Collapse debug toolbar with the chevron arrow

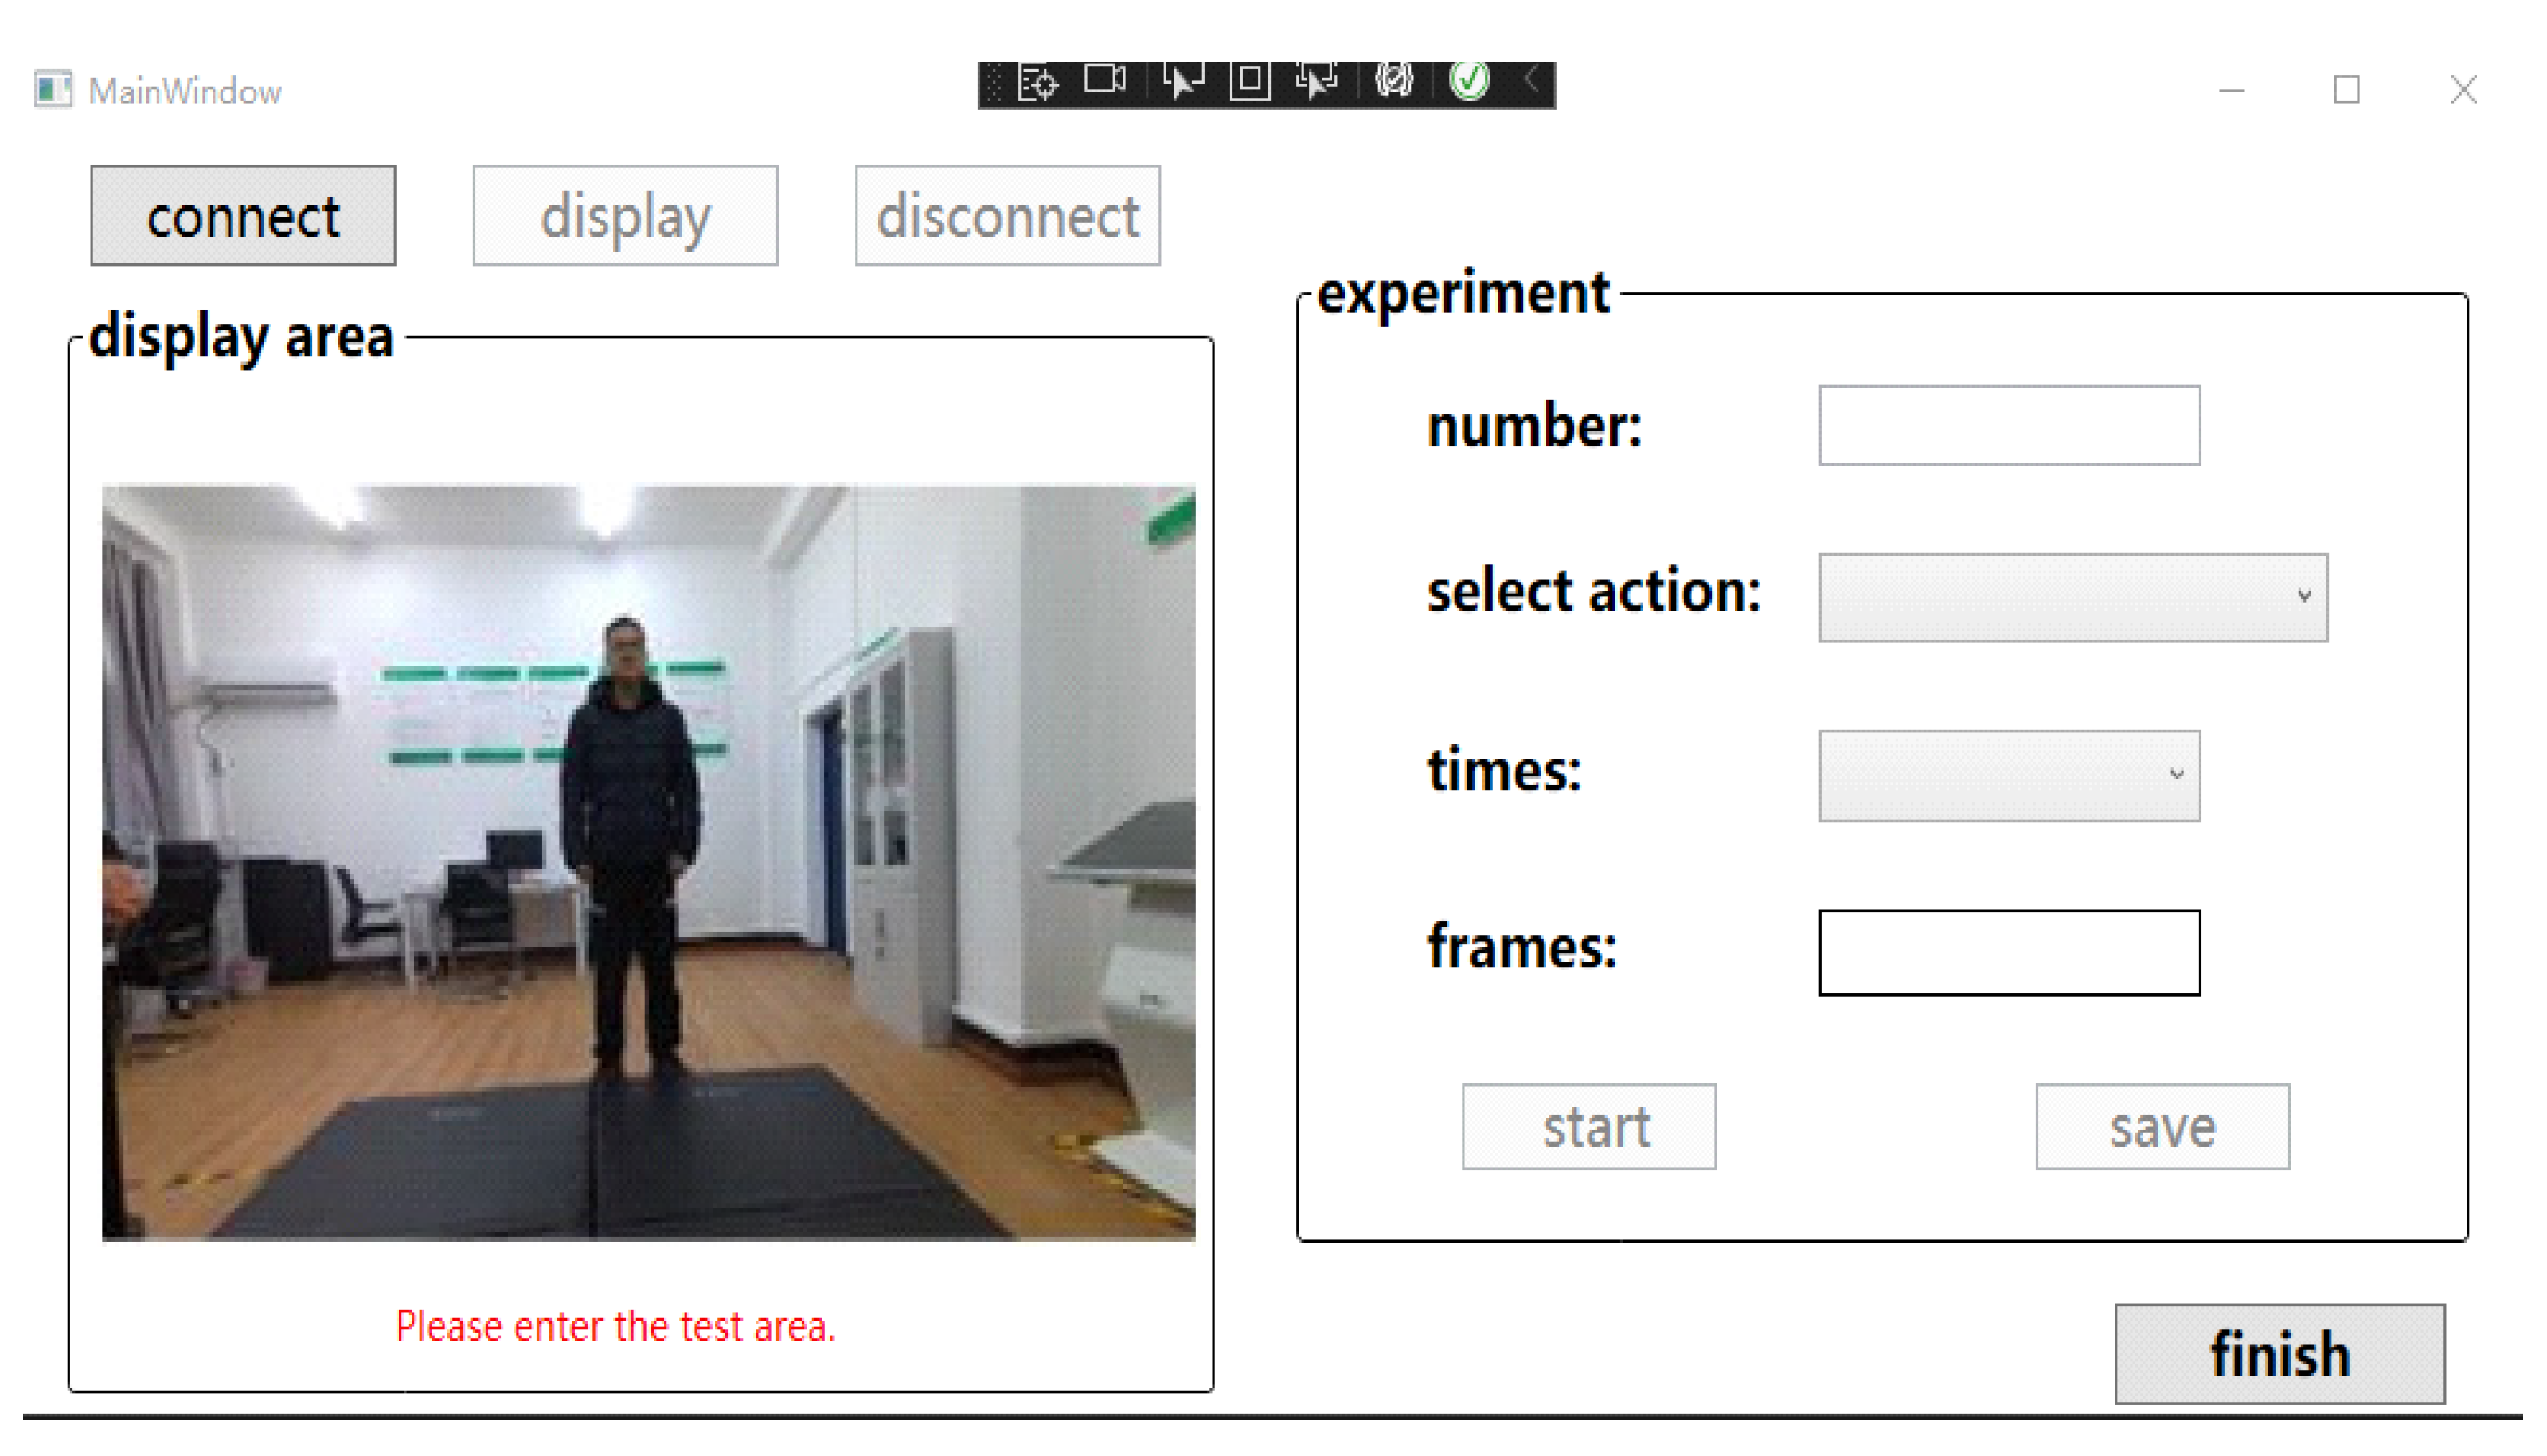coord(1532,80)
